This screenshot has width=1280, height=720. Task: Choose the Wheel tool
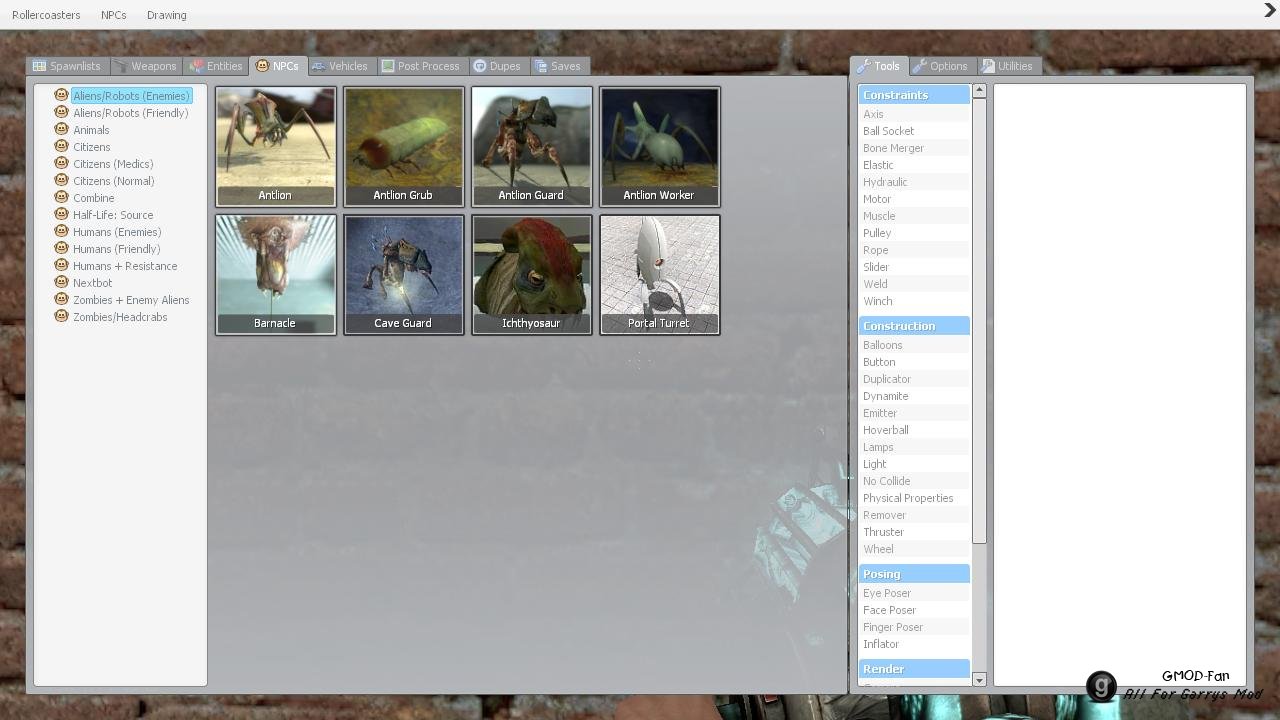[914, 549]
